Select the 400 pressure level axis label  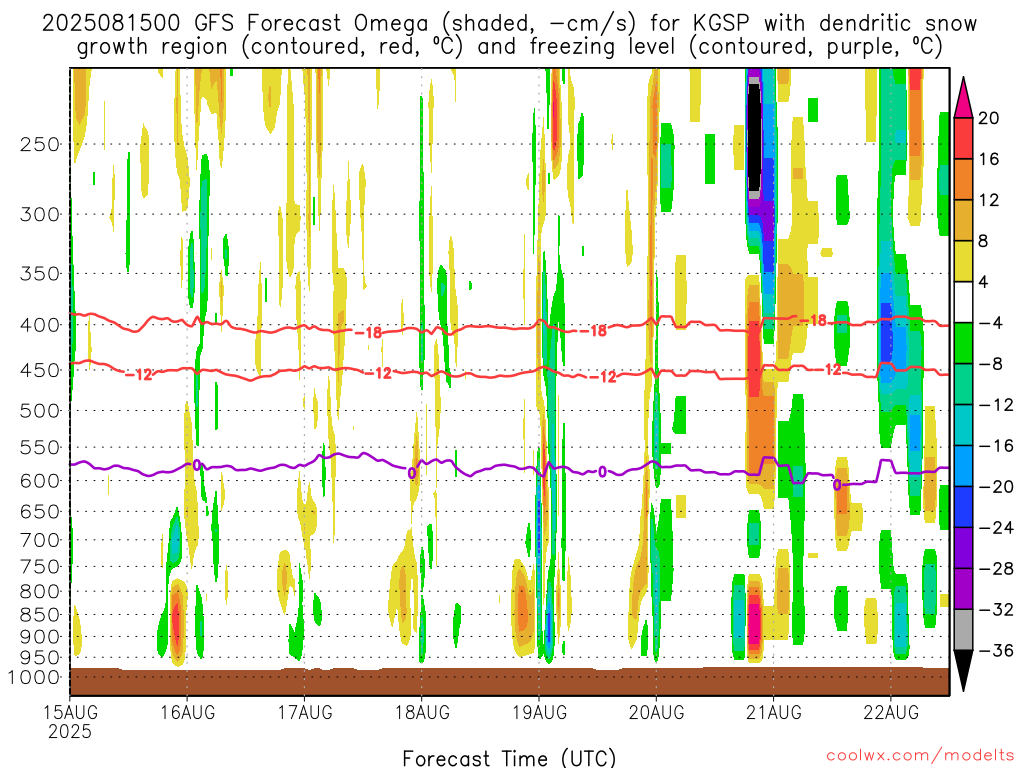[x=40, y=325]
